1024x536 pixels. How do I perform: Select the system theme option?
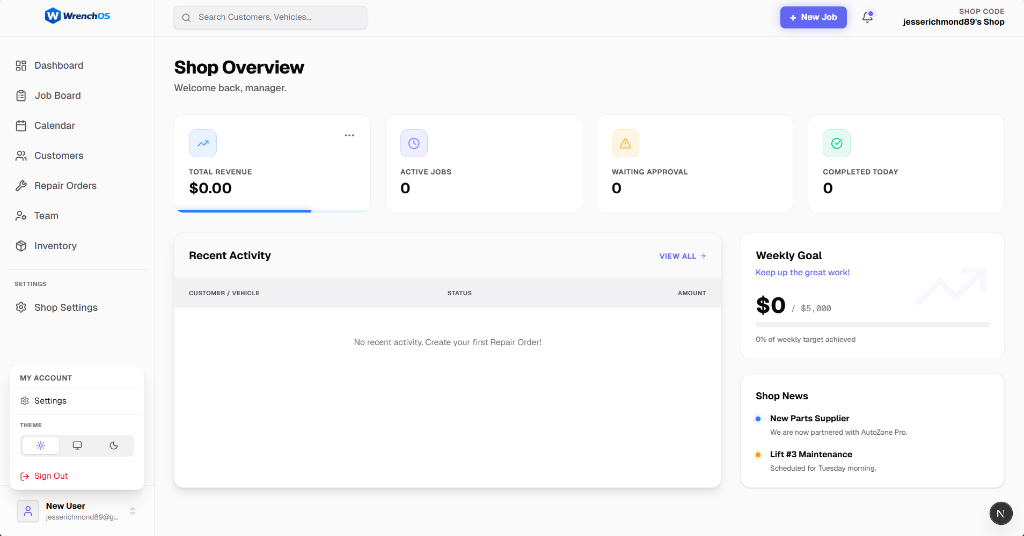coord(77,446)
